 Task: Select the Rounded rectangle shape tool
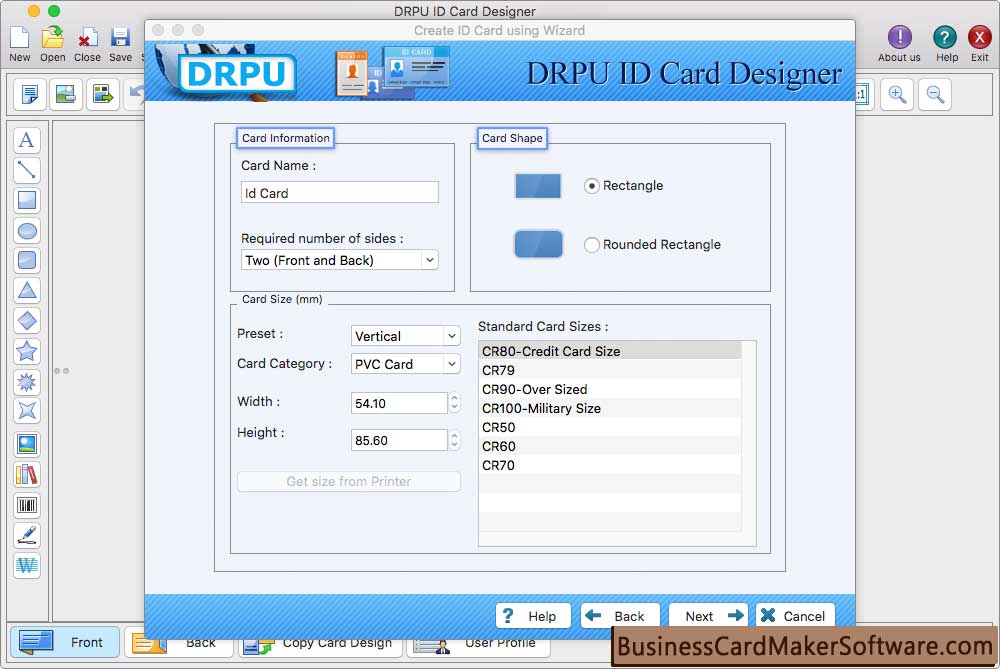pos(27,260)
